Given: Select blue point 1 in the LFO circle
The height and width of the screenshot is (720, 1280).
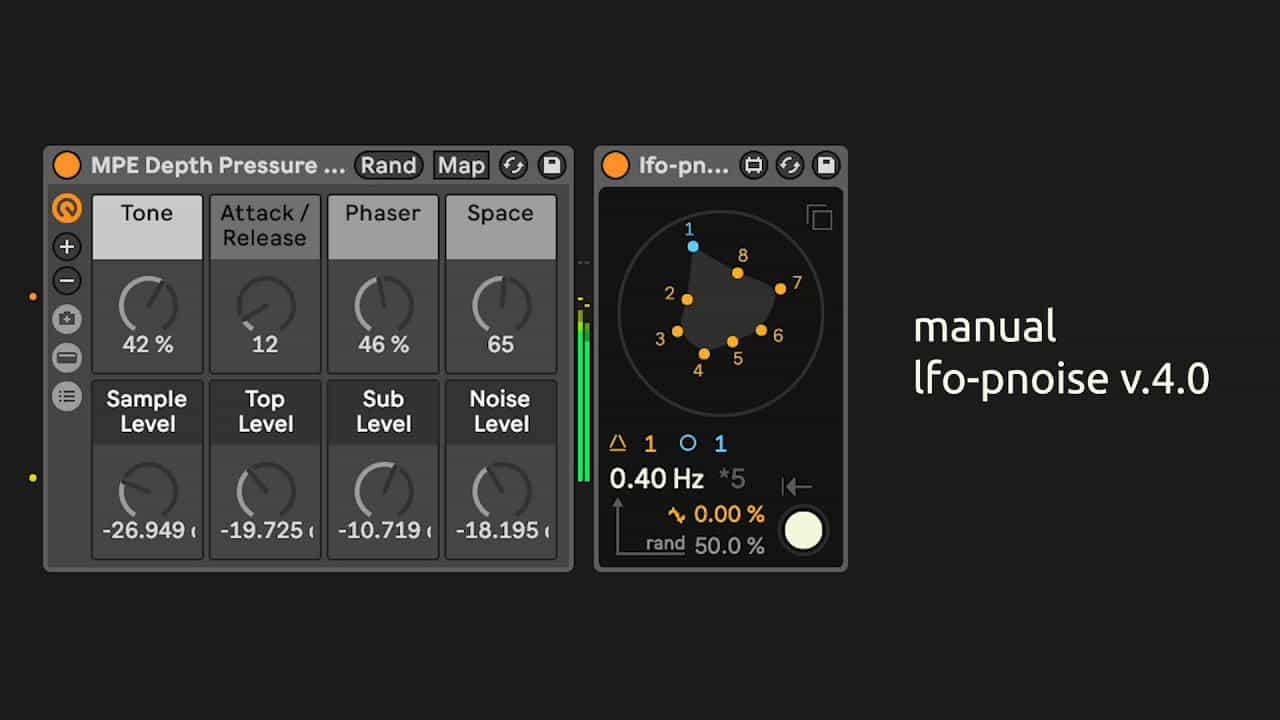Looking at the screenshot, I should [x=693, y=246].
